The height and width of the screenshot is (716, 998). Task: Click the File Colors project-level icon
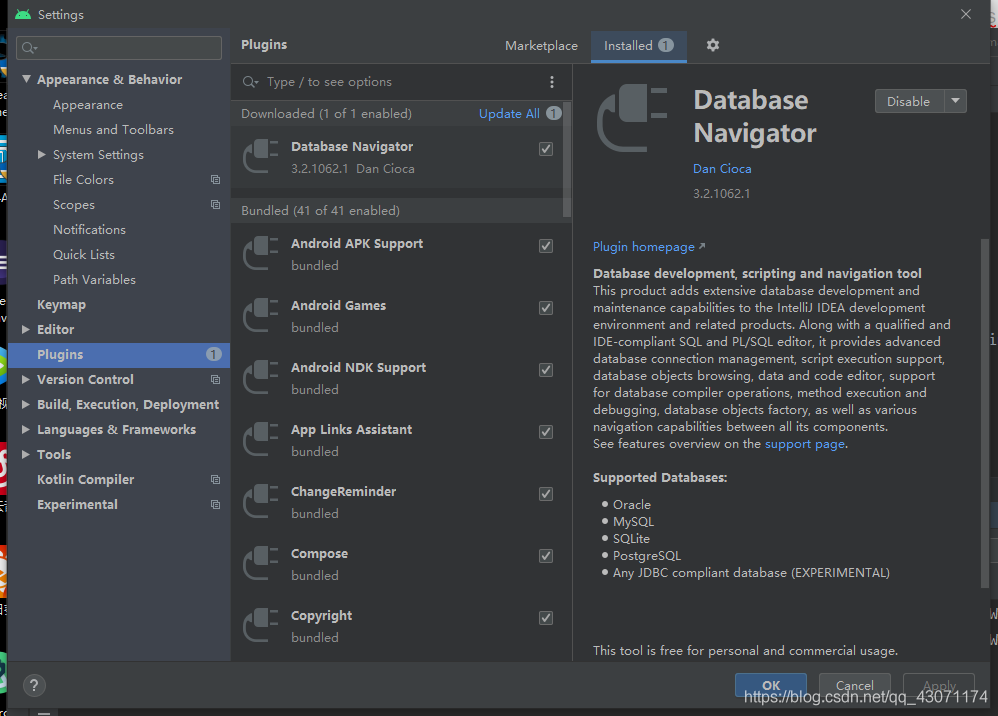tap(216, 179)
